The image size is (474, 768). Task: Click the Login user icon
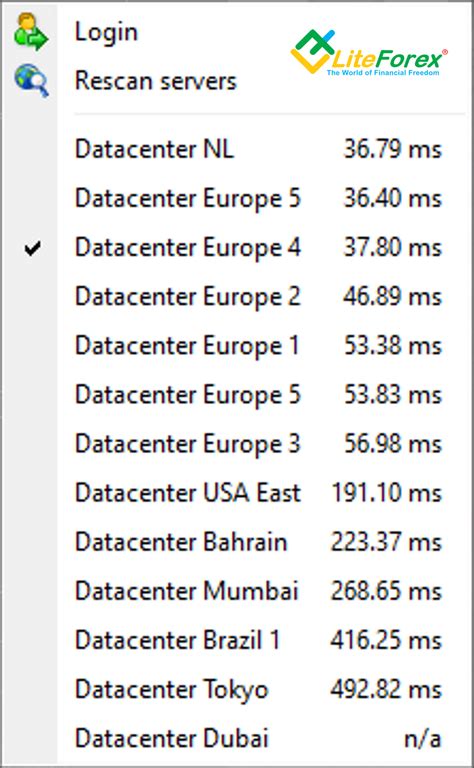[x=31, y=32]
